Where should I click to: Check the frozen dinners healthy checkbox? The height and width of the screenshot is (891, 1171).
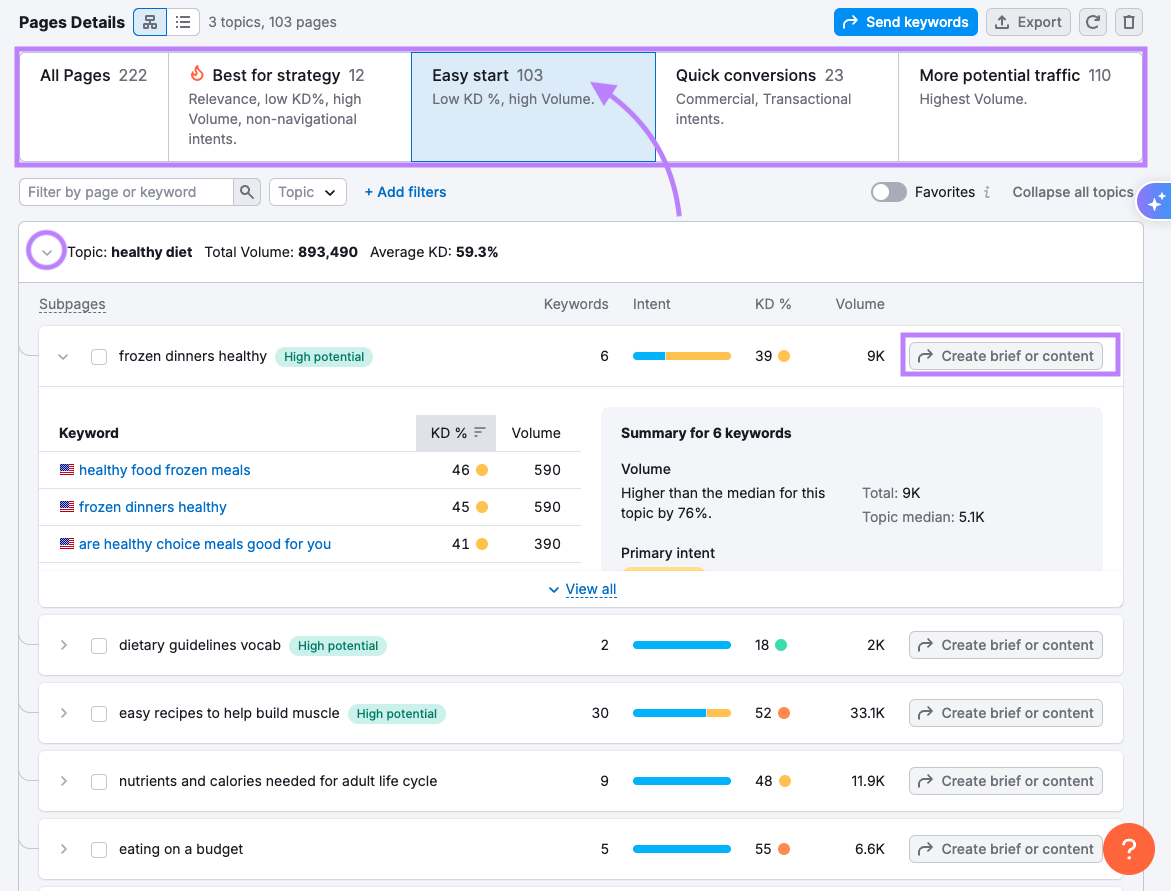click(x=98, y=356)
